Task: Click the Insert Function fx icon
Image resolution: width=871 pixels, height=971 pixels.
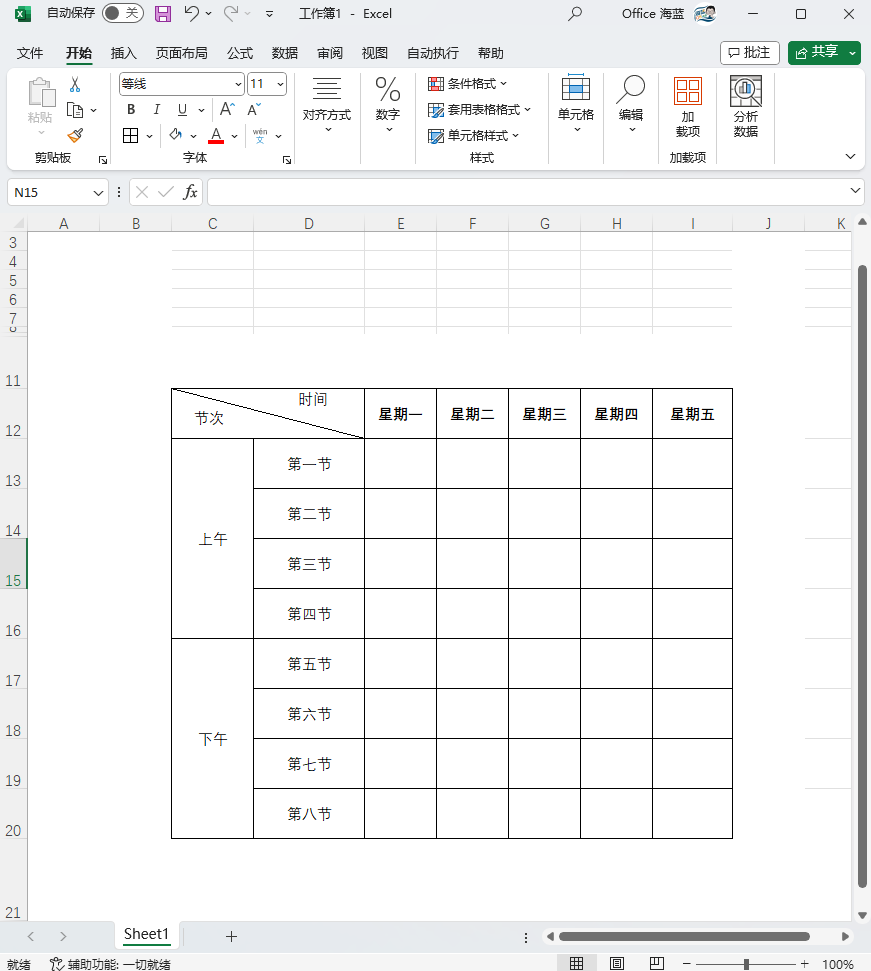Action: point(190,193)
